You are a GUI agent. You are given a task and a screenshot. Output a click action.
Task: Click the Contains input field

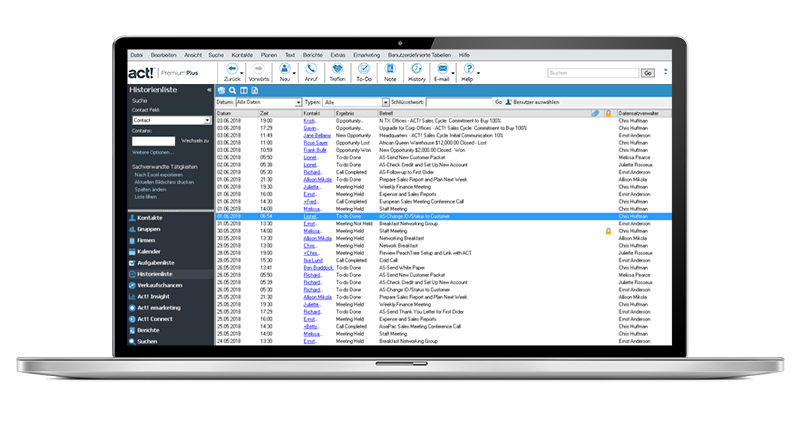pyautogui.click(x=153, y=141)
